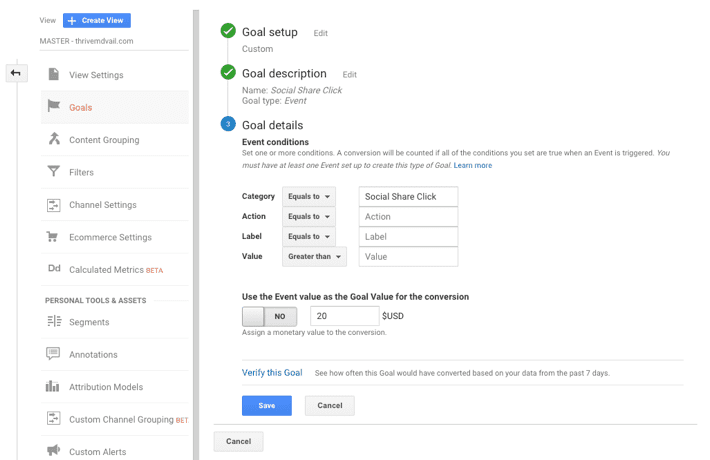Click the back arrow icon
Image resolution: width=710 pixels, height=460 pixels.
point(16,73)
